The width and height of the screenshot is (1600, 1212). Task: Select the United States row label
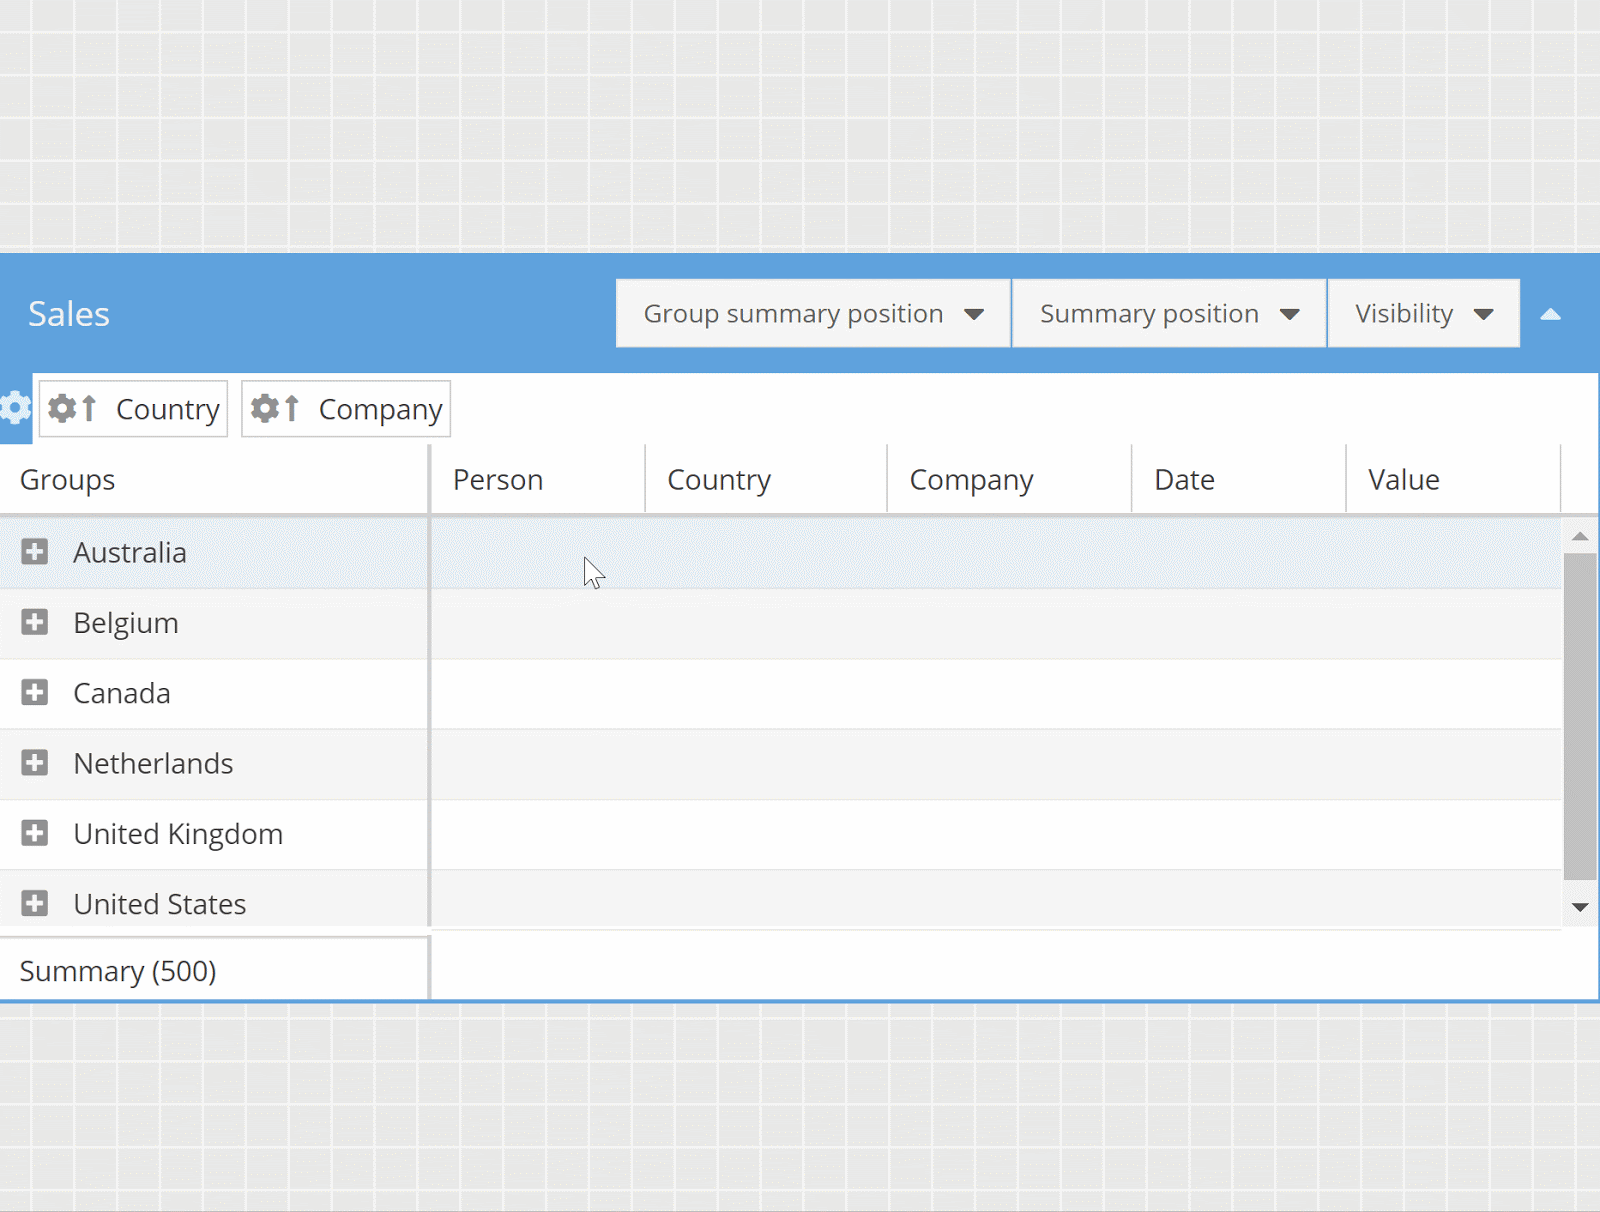(x=160, y=904)
